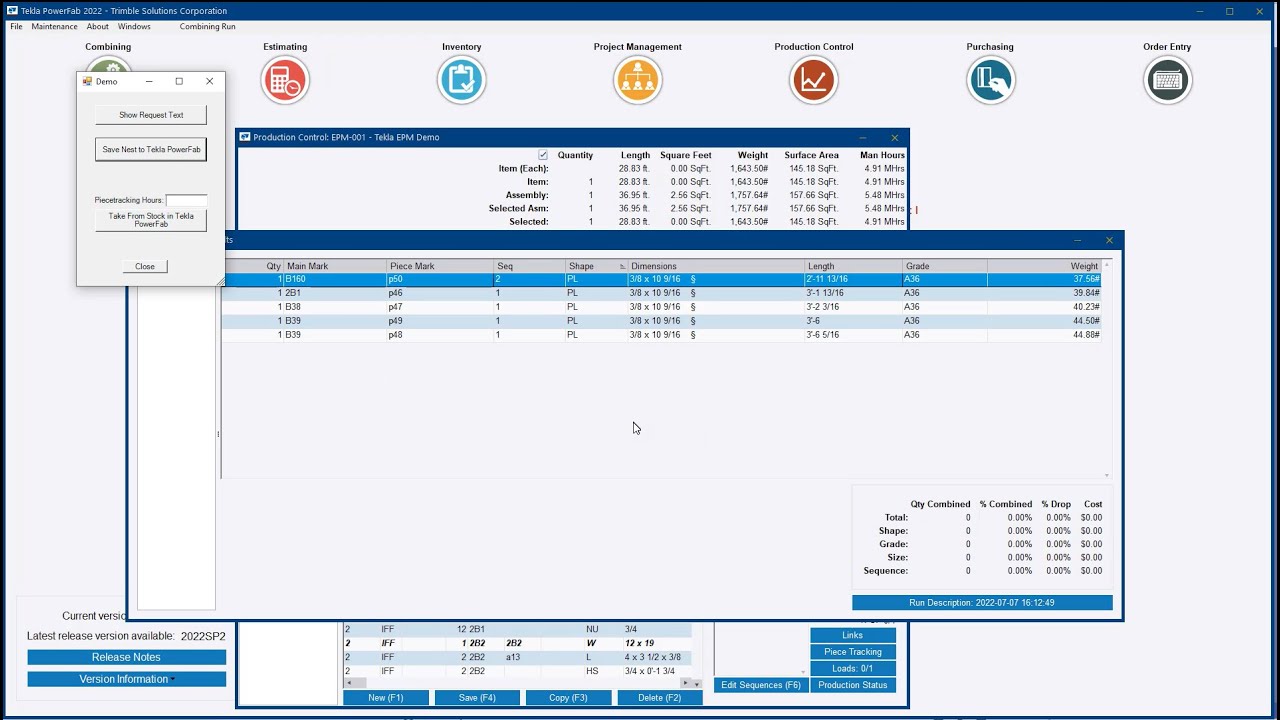This screenshot has width=1280, height=720.
Task: Open the Inventory module icon
Action: (462, 80)
